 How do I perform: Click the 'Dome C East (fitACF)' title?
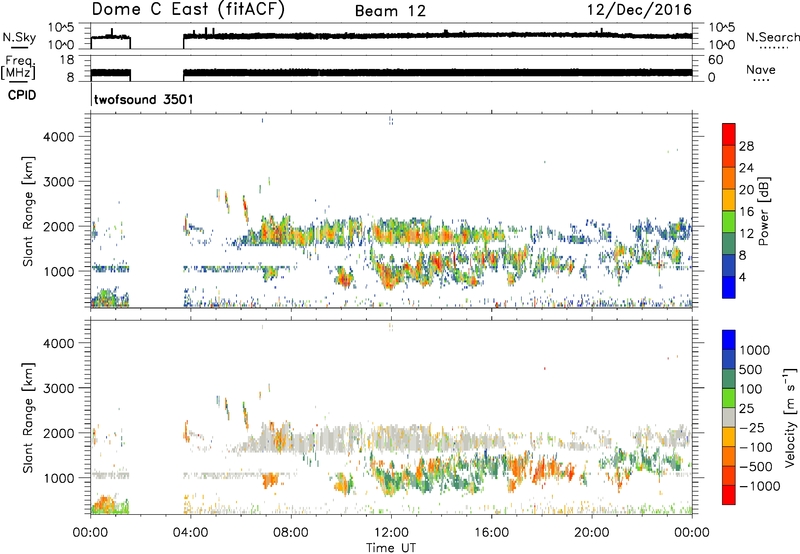(188, 9)
